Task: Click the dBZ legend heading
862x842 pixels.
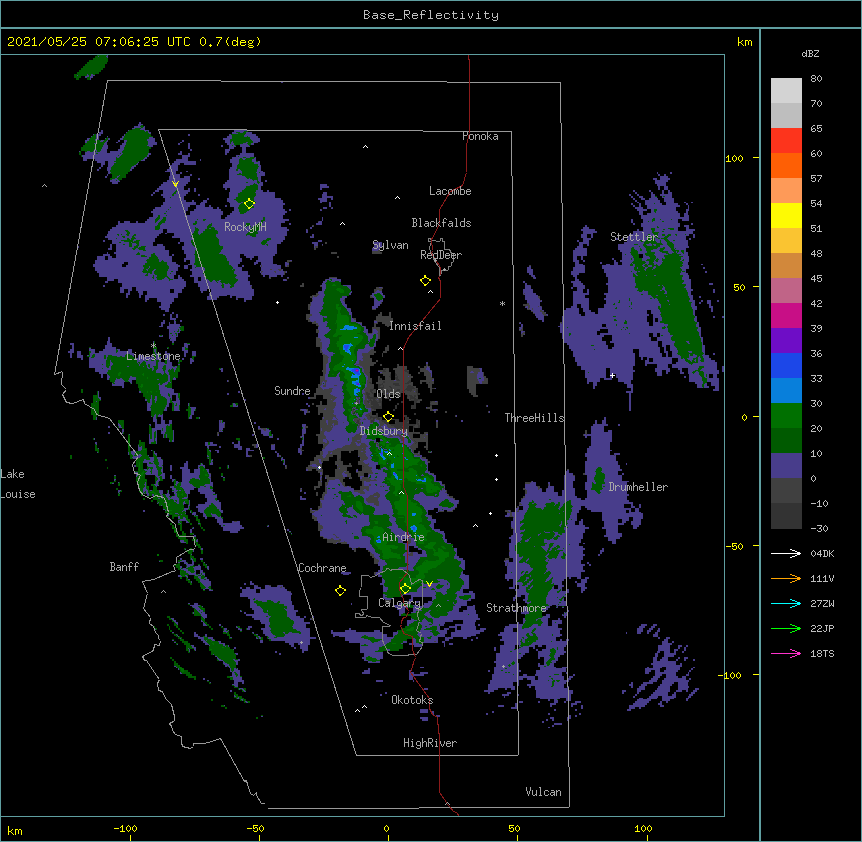Action: [810, 54]
